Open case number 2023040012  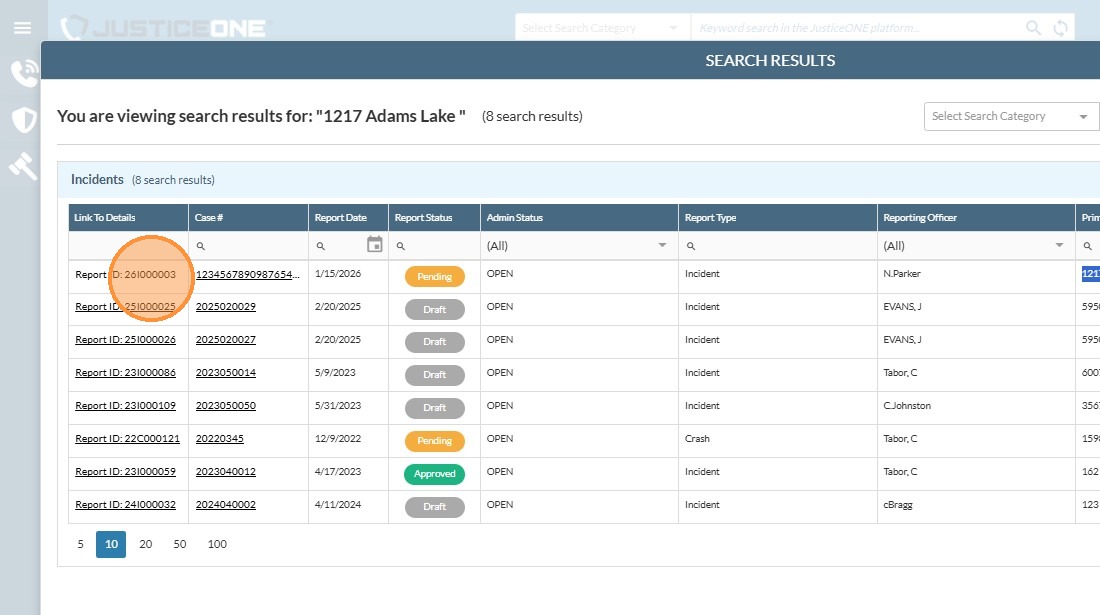tap(226, 471)
